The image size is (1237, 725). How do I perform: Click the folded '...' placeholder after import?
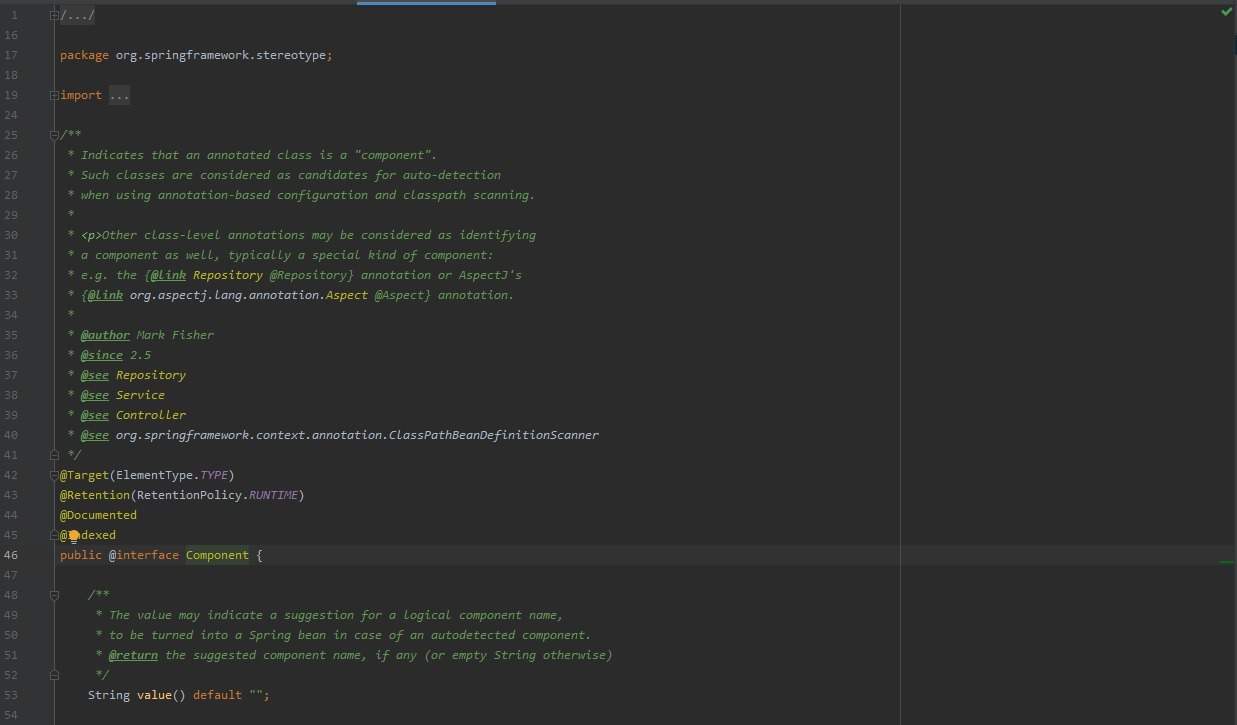[119, 95]
